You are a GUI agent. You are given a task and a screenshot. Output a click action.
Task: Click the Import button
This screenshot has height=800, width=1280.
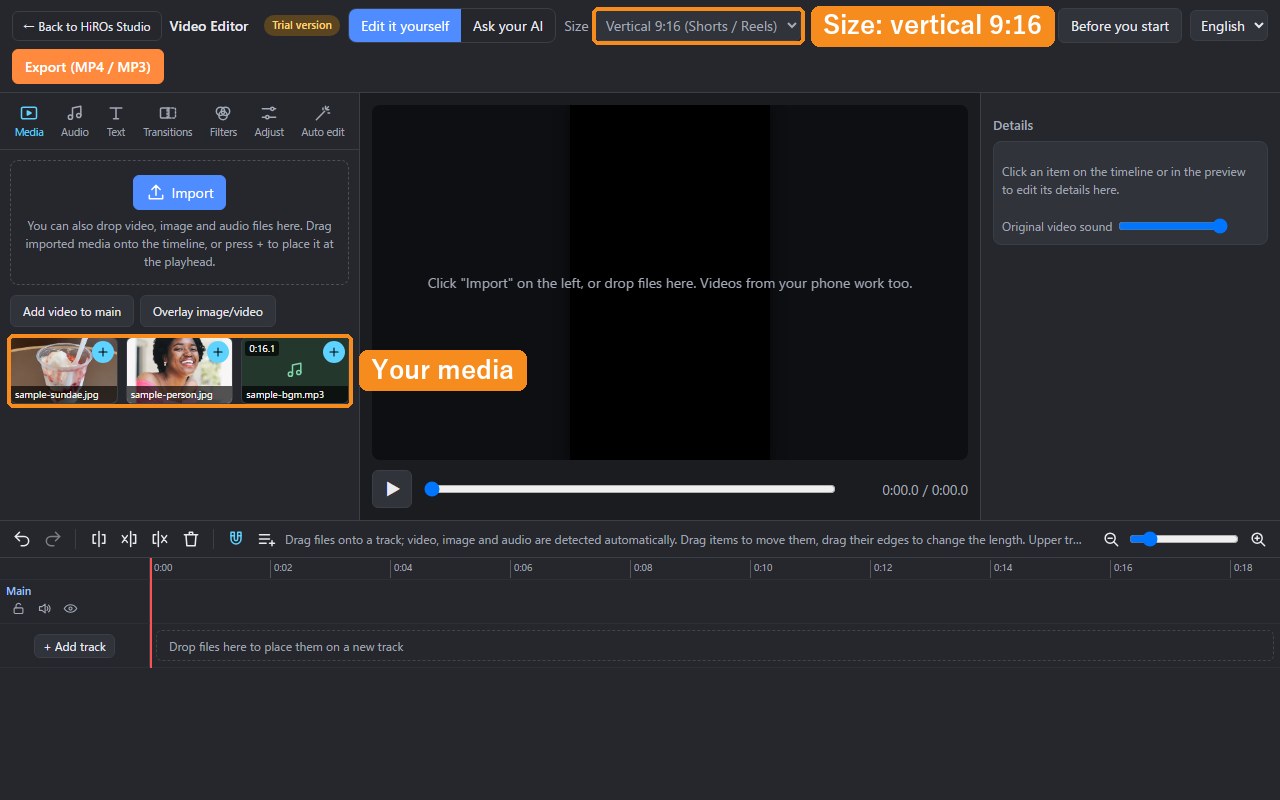180,193
